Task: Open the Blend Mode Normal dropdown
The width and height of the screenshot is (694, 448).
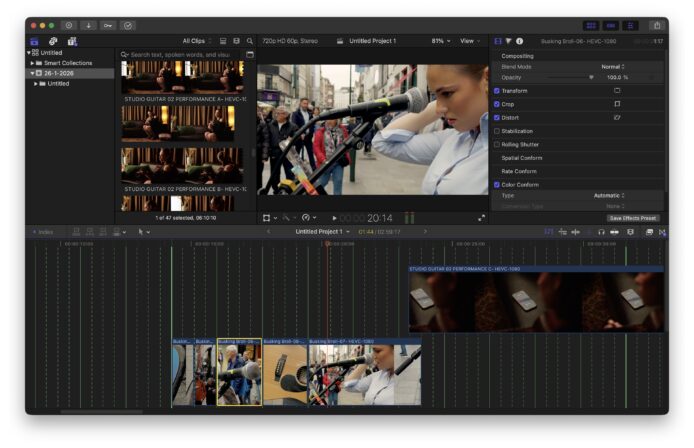Action: [x=613, y=66]
